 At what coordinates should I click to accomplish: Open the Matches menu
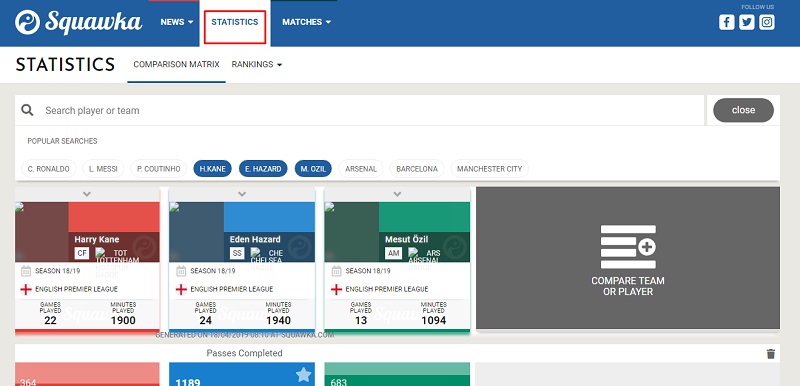307,22
